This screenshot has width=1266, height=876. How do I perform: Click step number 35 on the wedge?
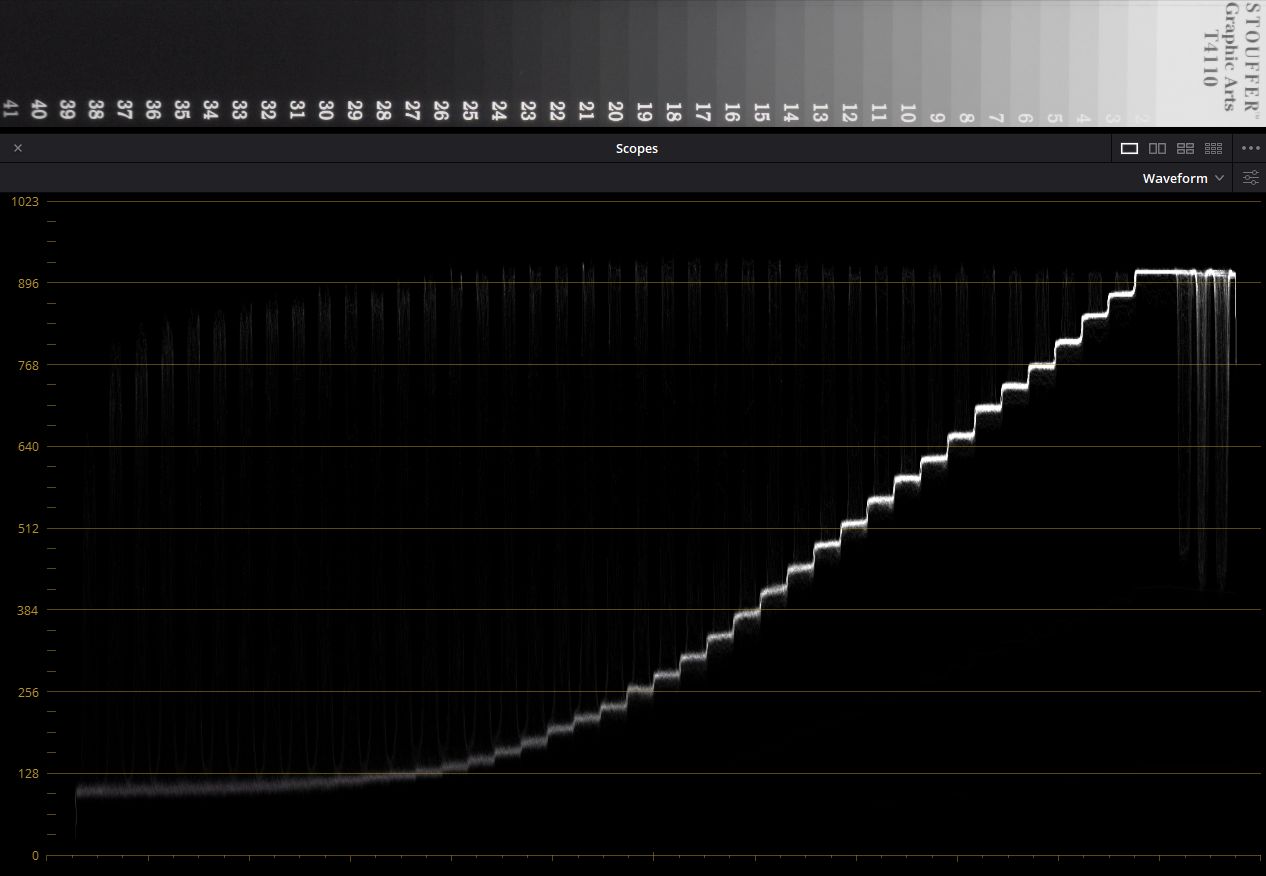click(182, 109)
